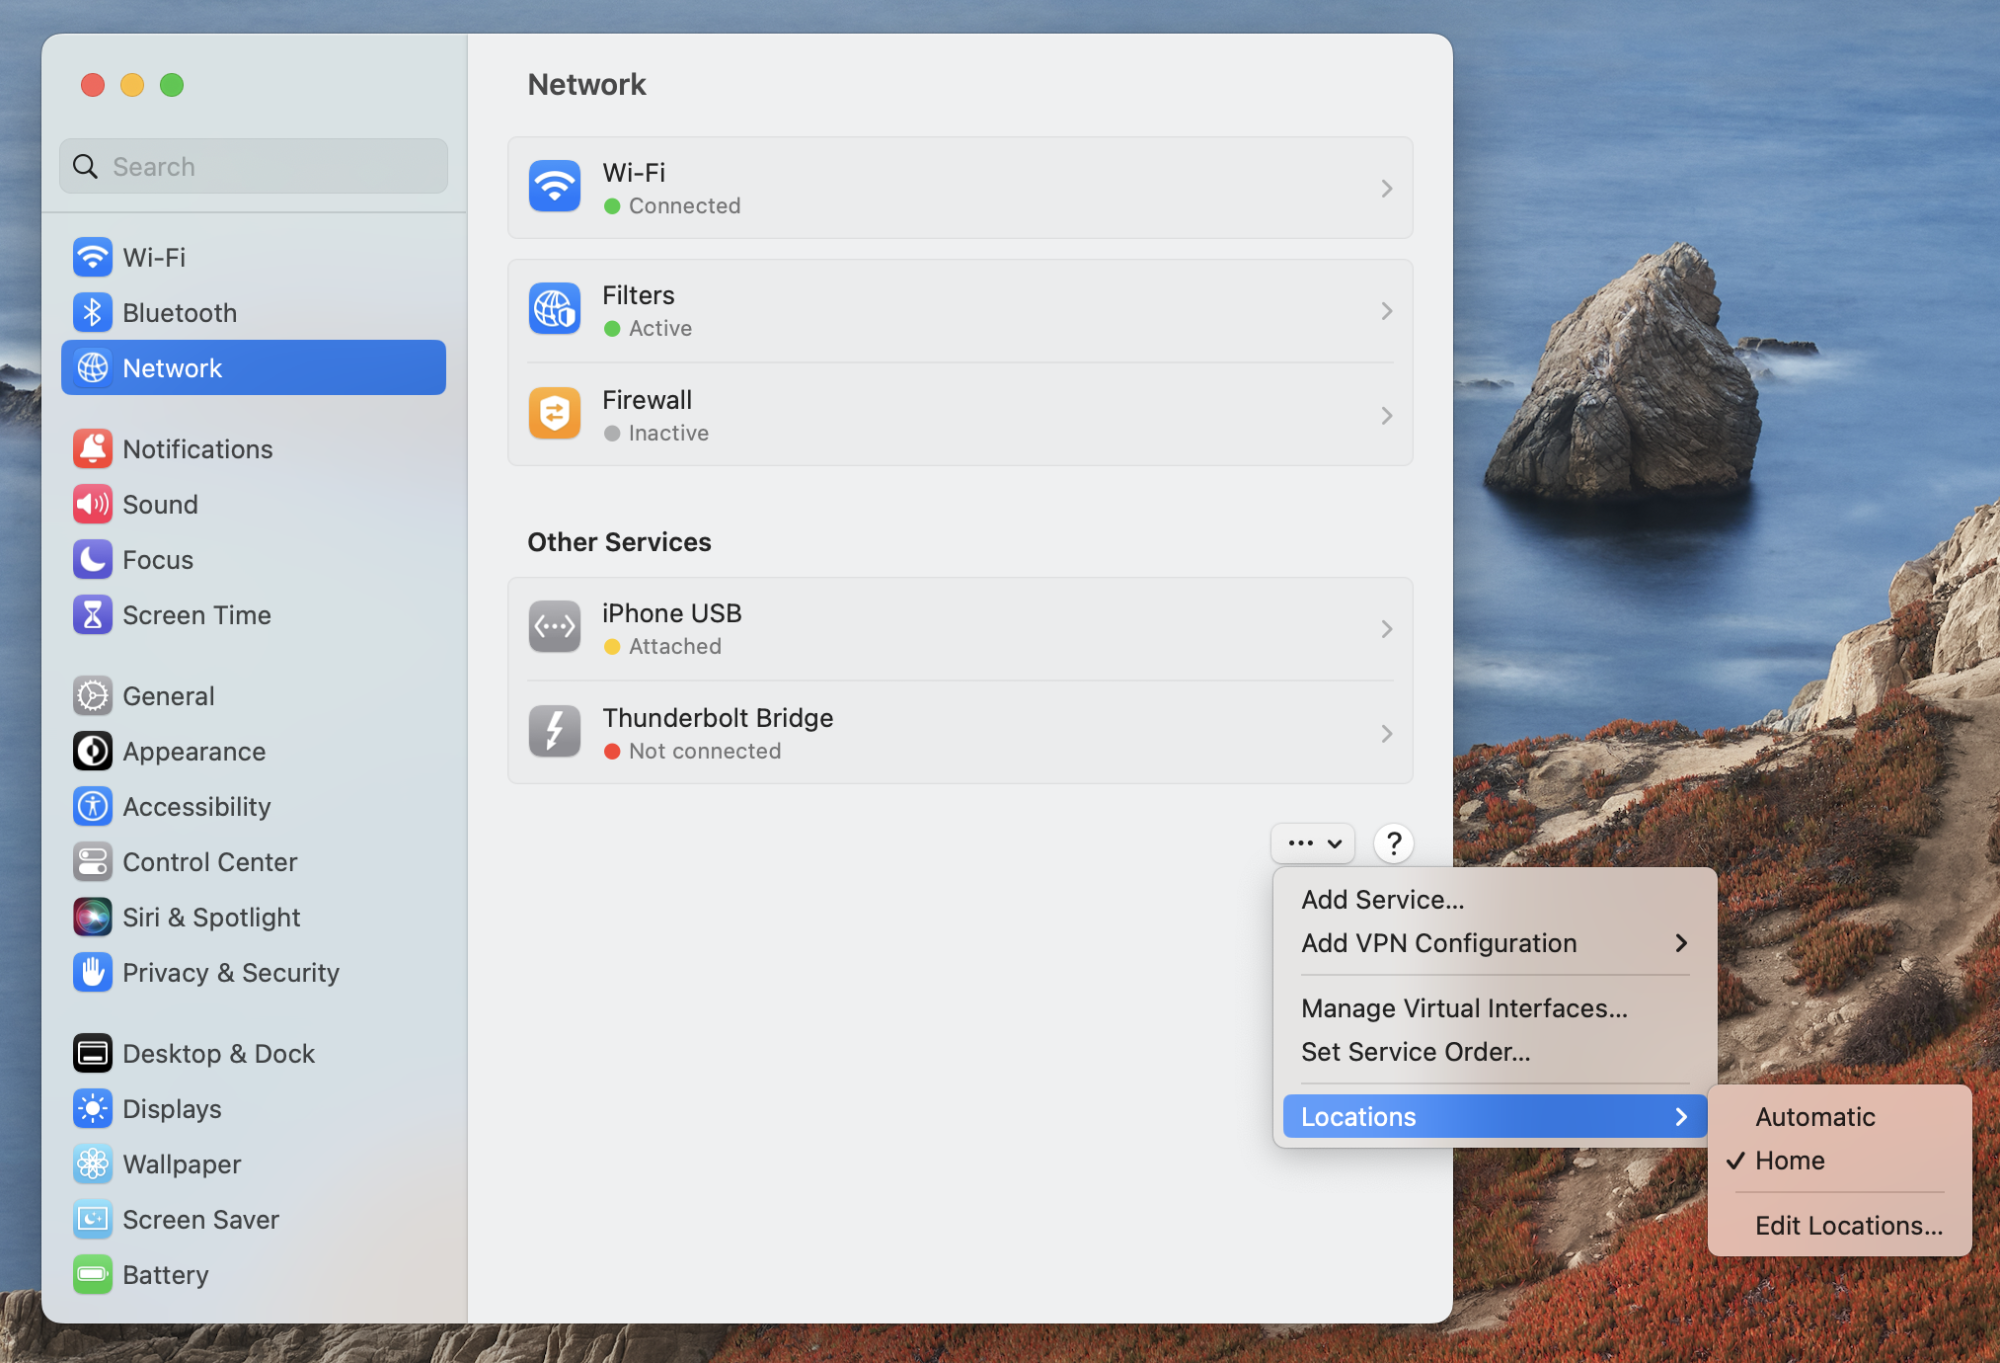
Task: Expand the Thunderbolt Bridge row chevron
Action: pyautogui.click(x=1387, y=734)
